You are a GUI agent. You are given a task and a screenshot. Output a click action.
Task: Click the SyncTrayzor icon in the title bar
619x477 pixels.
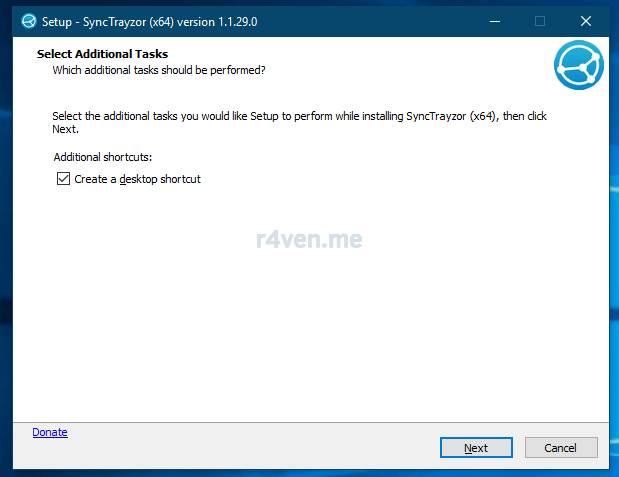pos(29,21)
